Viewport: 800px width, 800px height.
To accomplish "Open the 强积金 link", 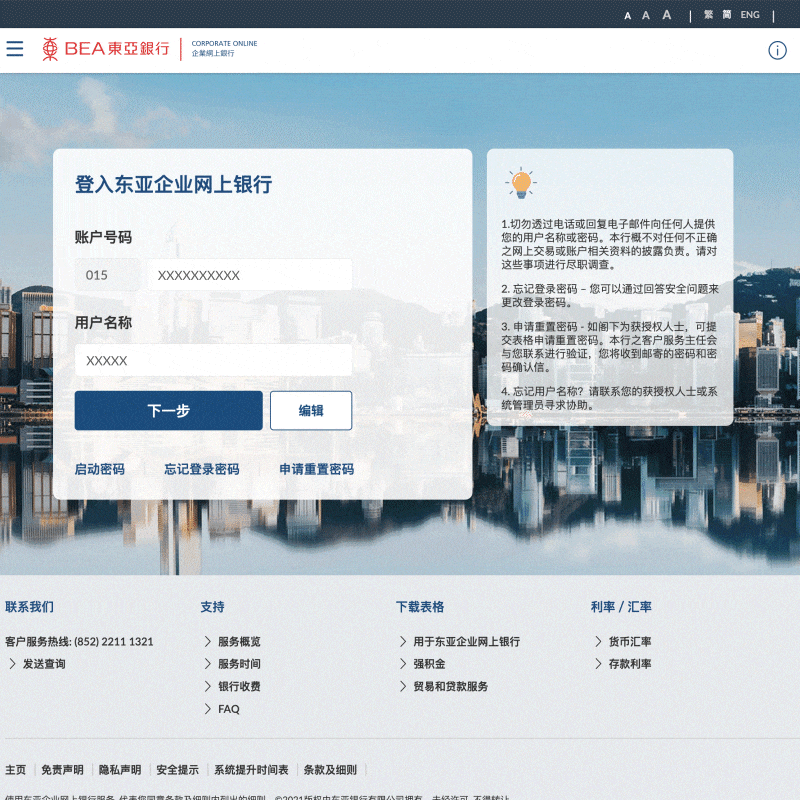I will pyautogui.click(x=429, y=664).
